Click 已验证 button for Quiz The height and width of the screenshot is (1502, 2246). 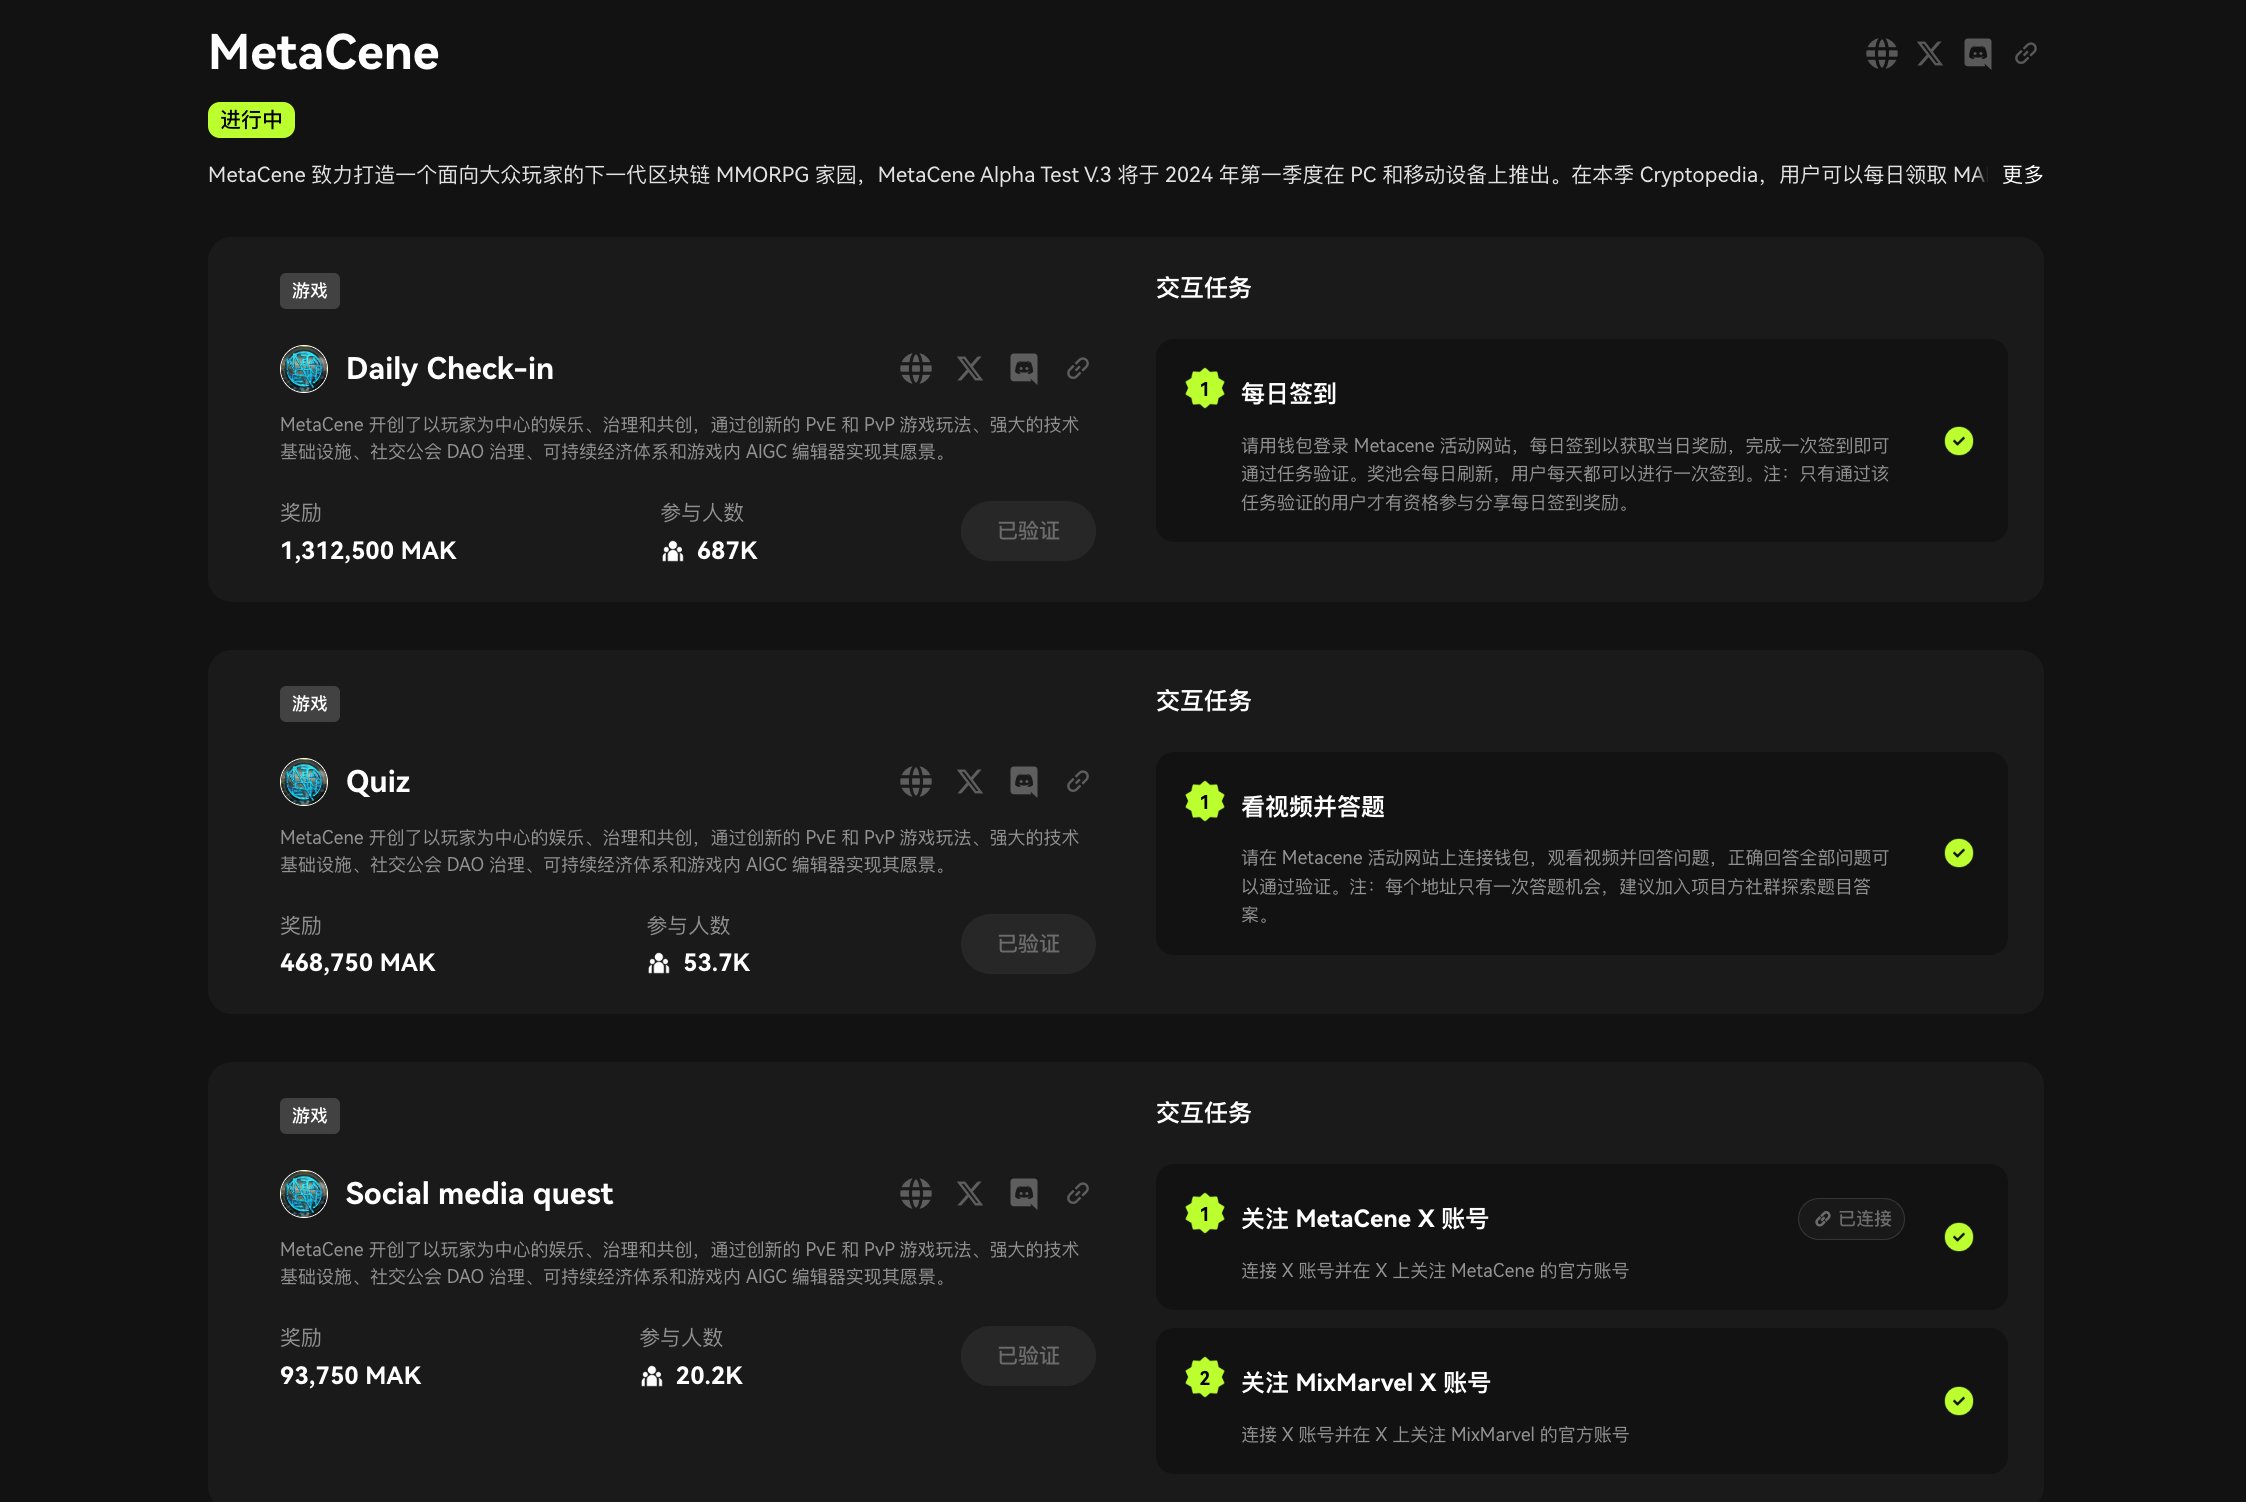pos(1028,944)
